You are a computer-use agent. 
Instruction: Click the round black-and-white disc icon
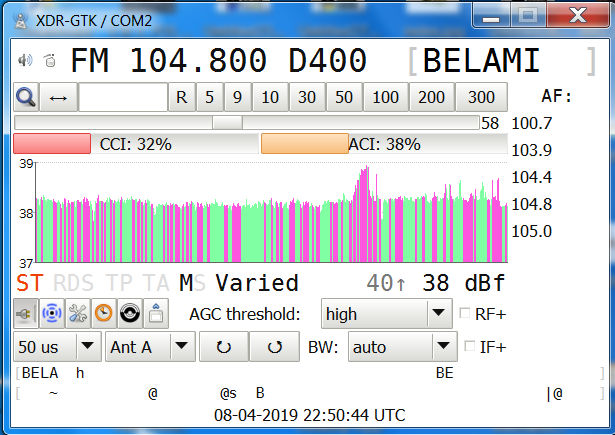(130, 314)
